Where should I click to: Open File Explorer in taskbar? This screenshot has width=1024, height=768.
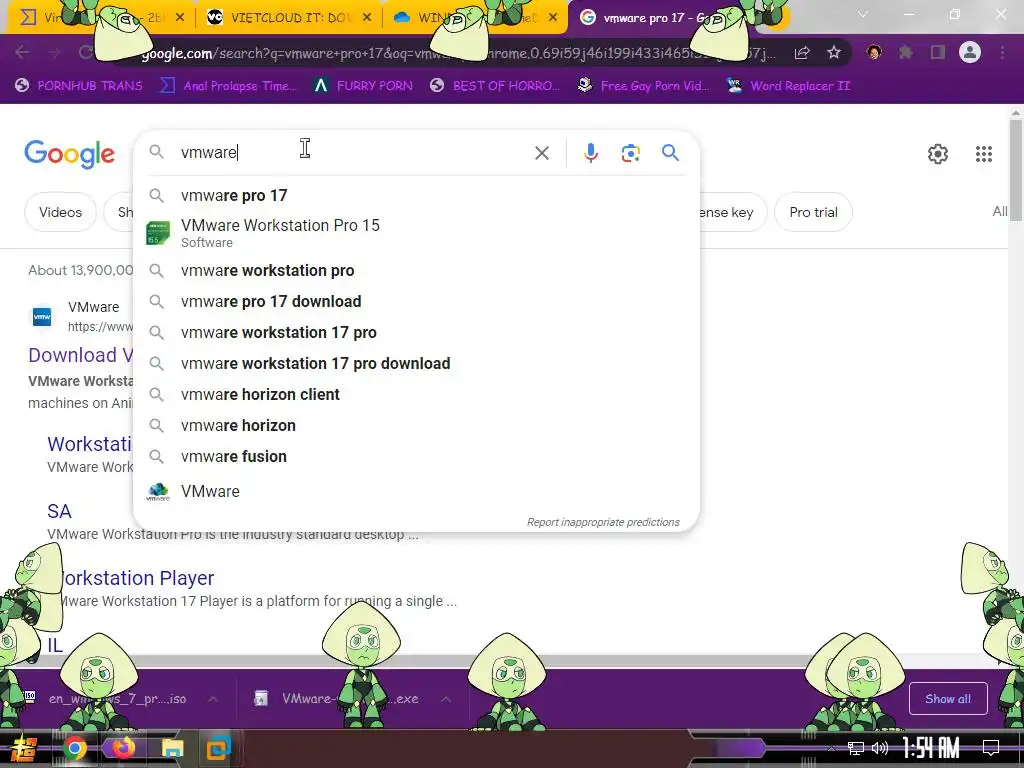pyautogui.click(x=172, y=748)
